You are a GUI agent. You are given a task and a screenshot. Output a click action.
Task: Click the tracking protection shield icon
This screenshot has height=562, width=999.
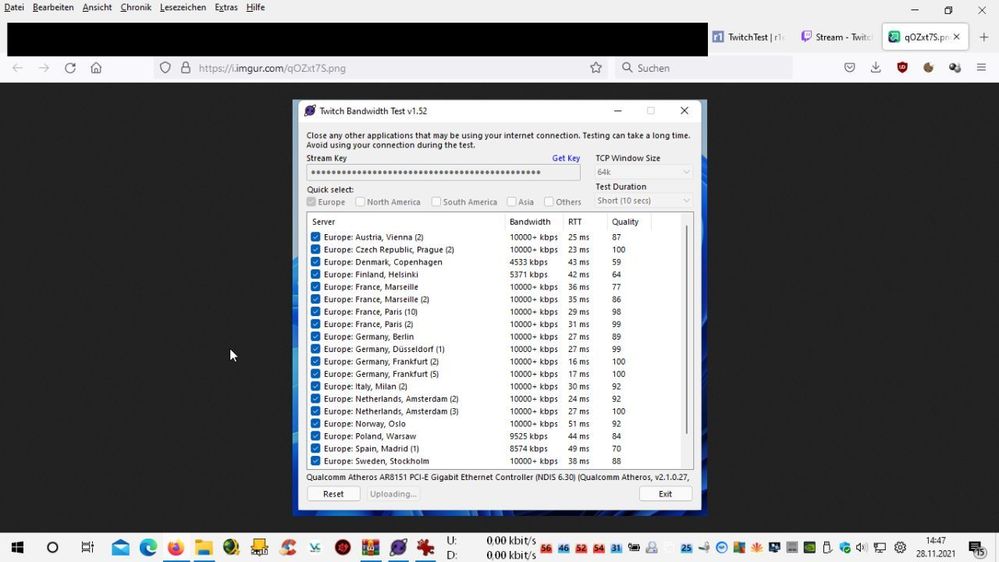point(165,68)
